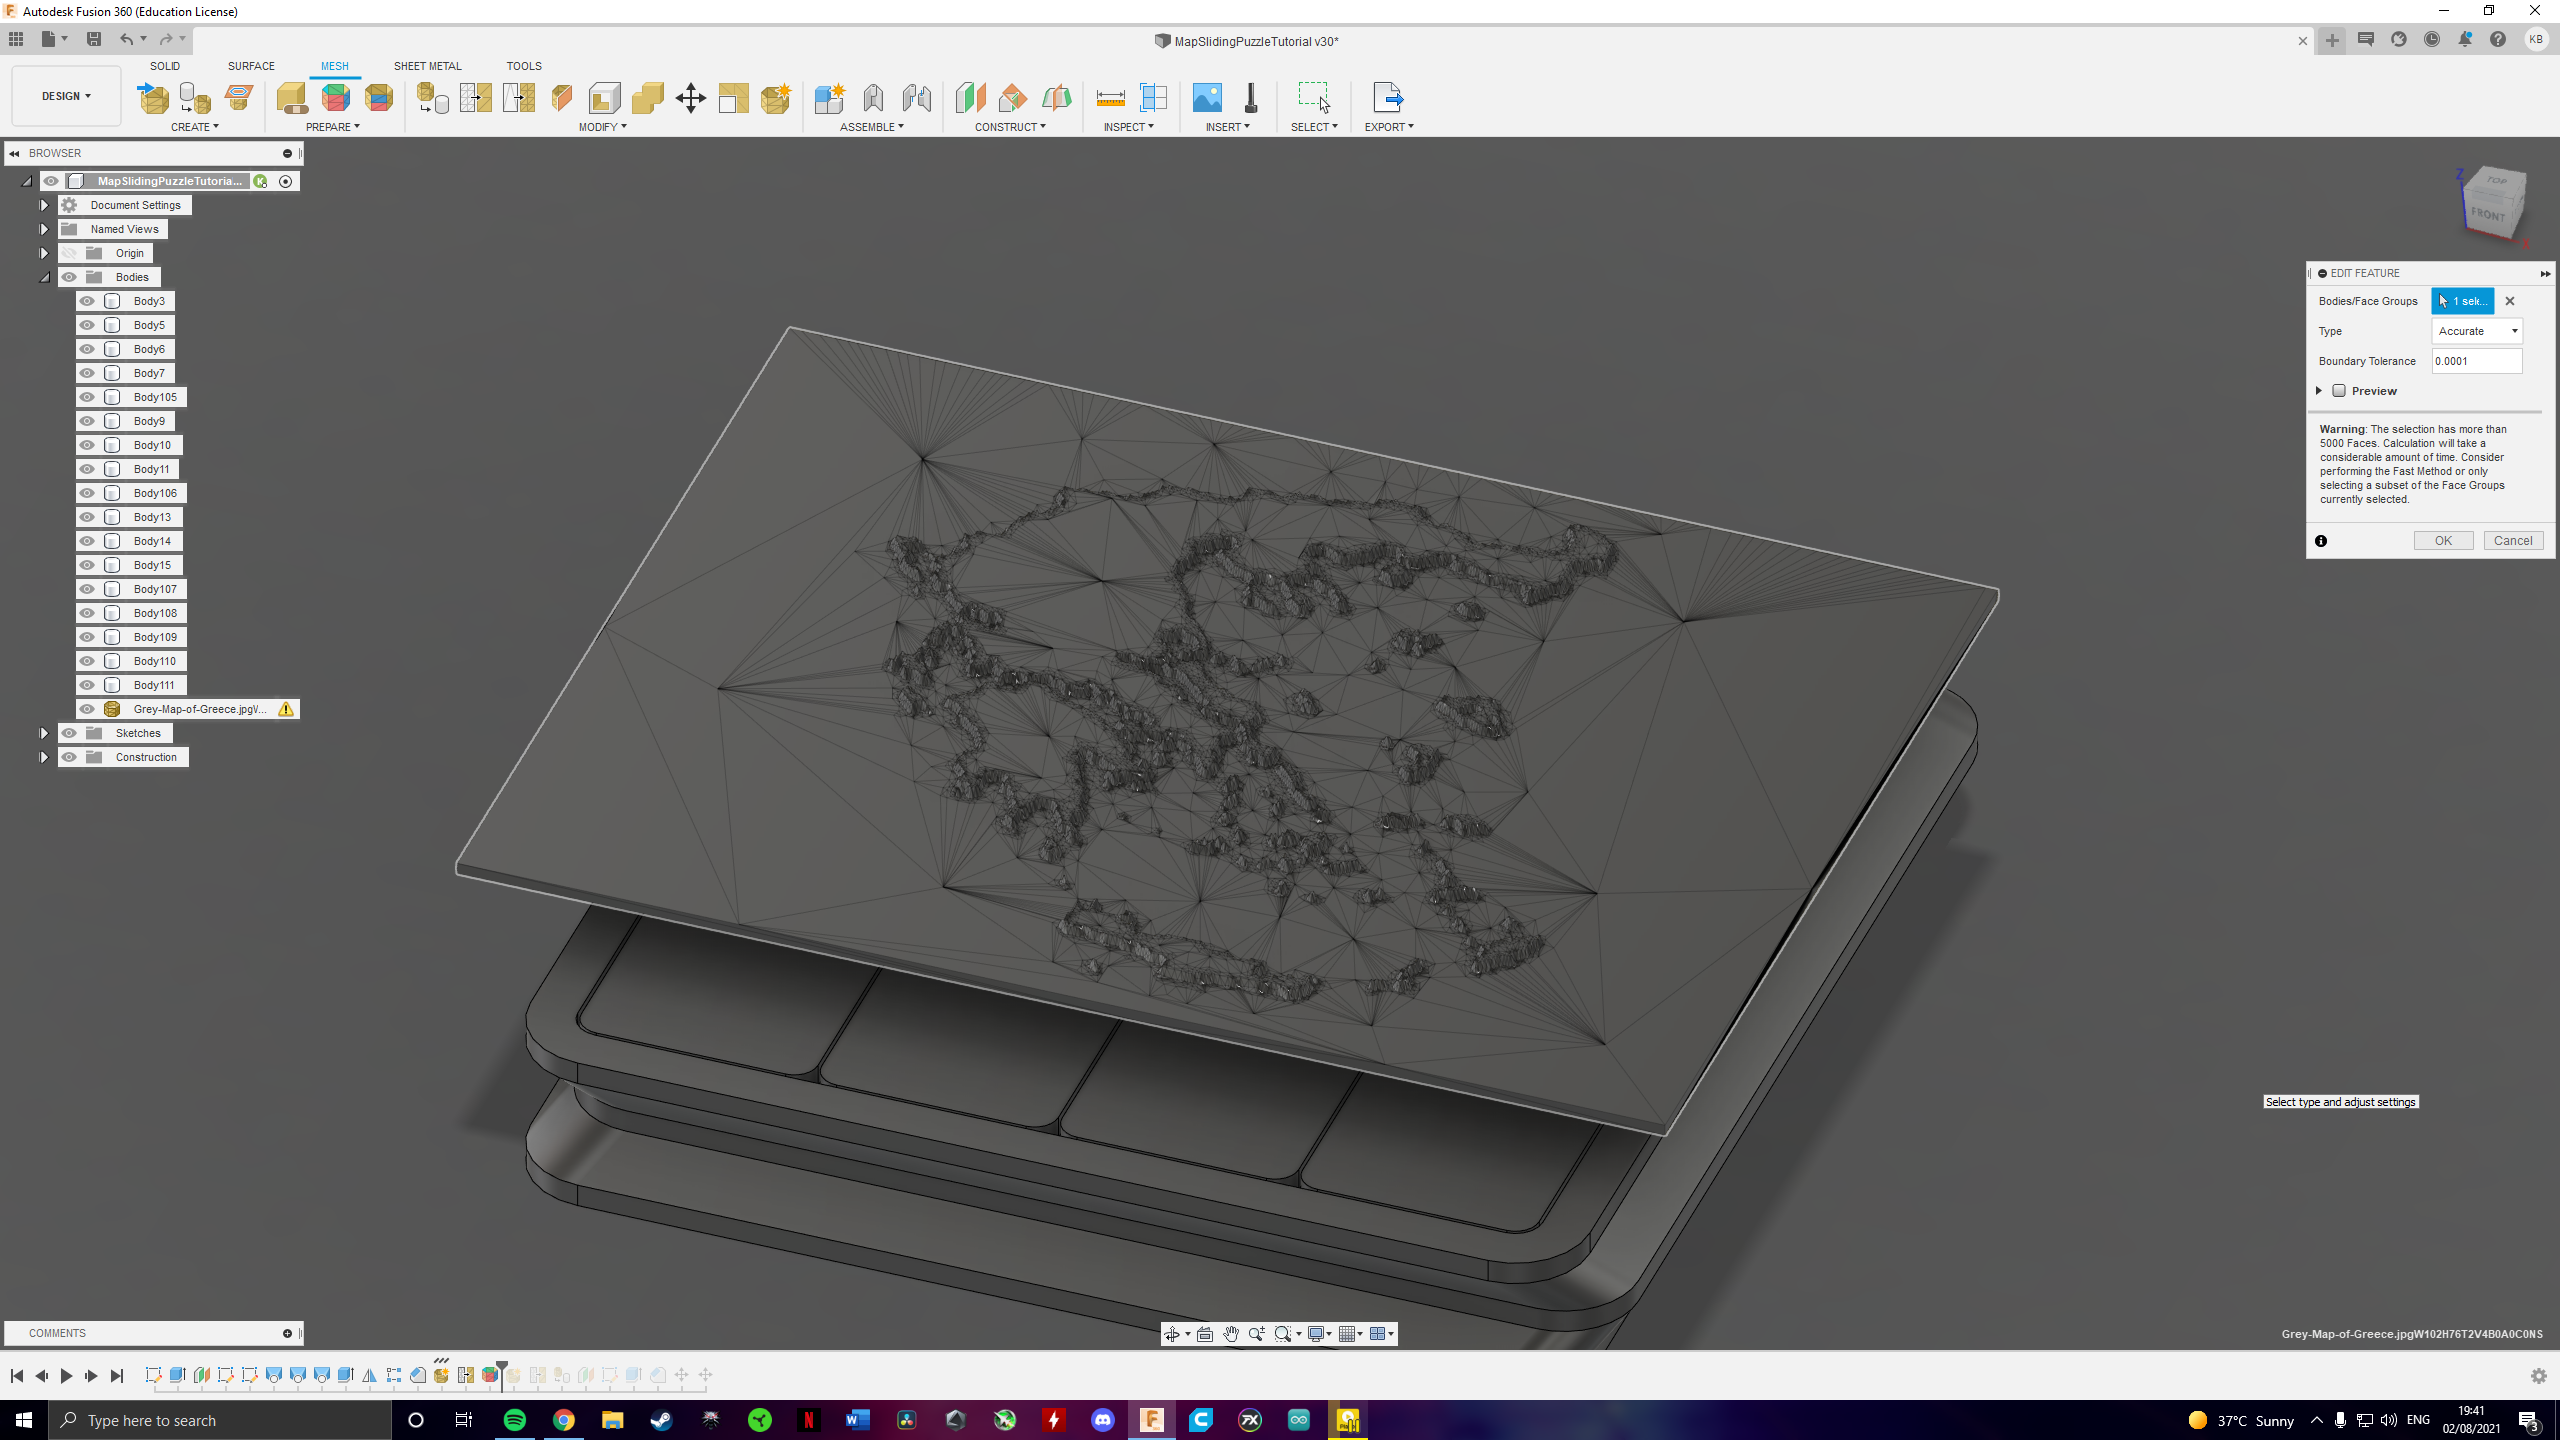
Task: Insert a Canvas image
Action: click(1208, 98)
